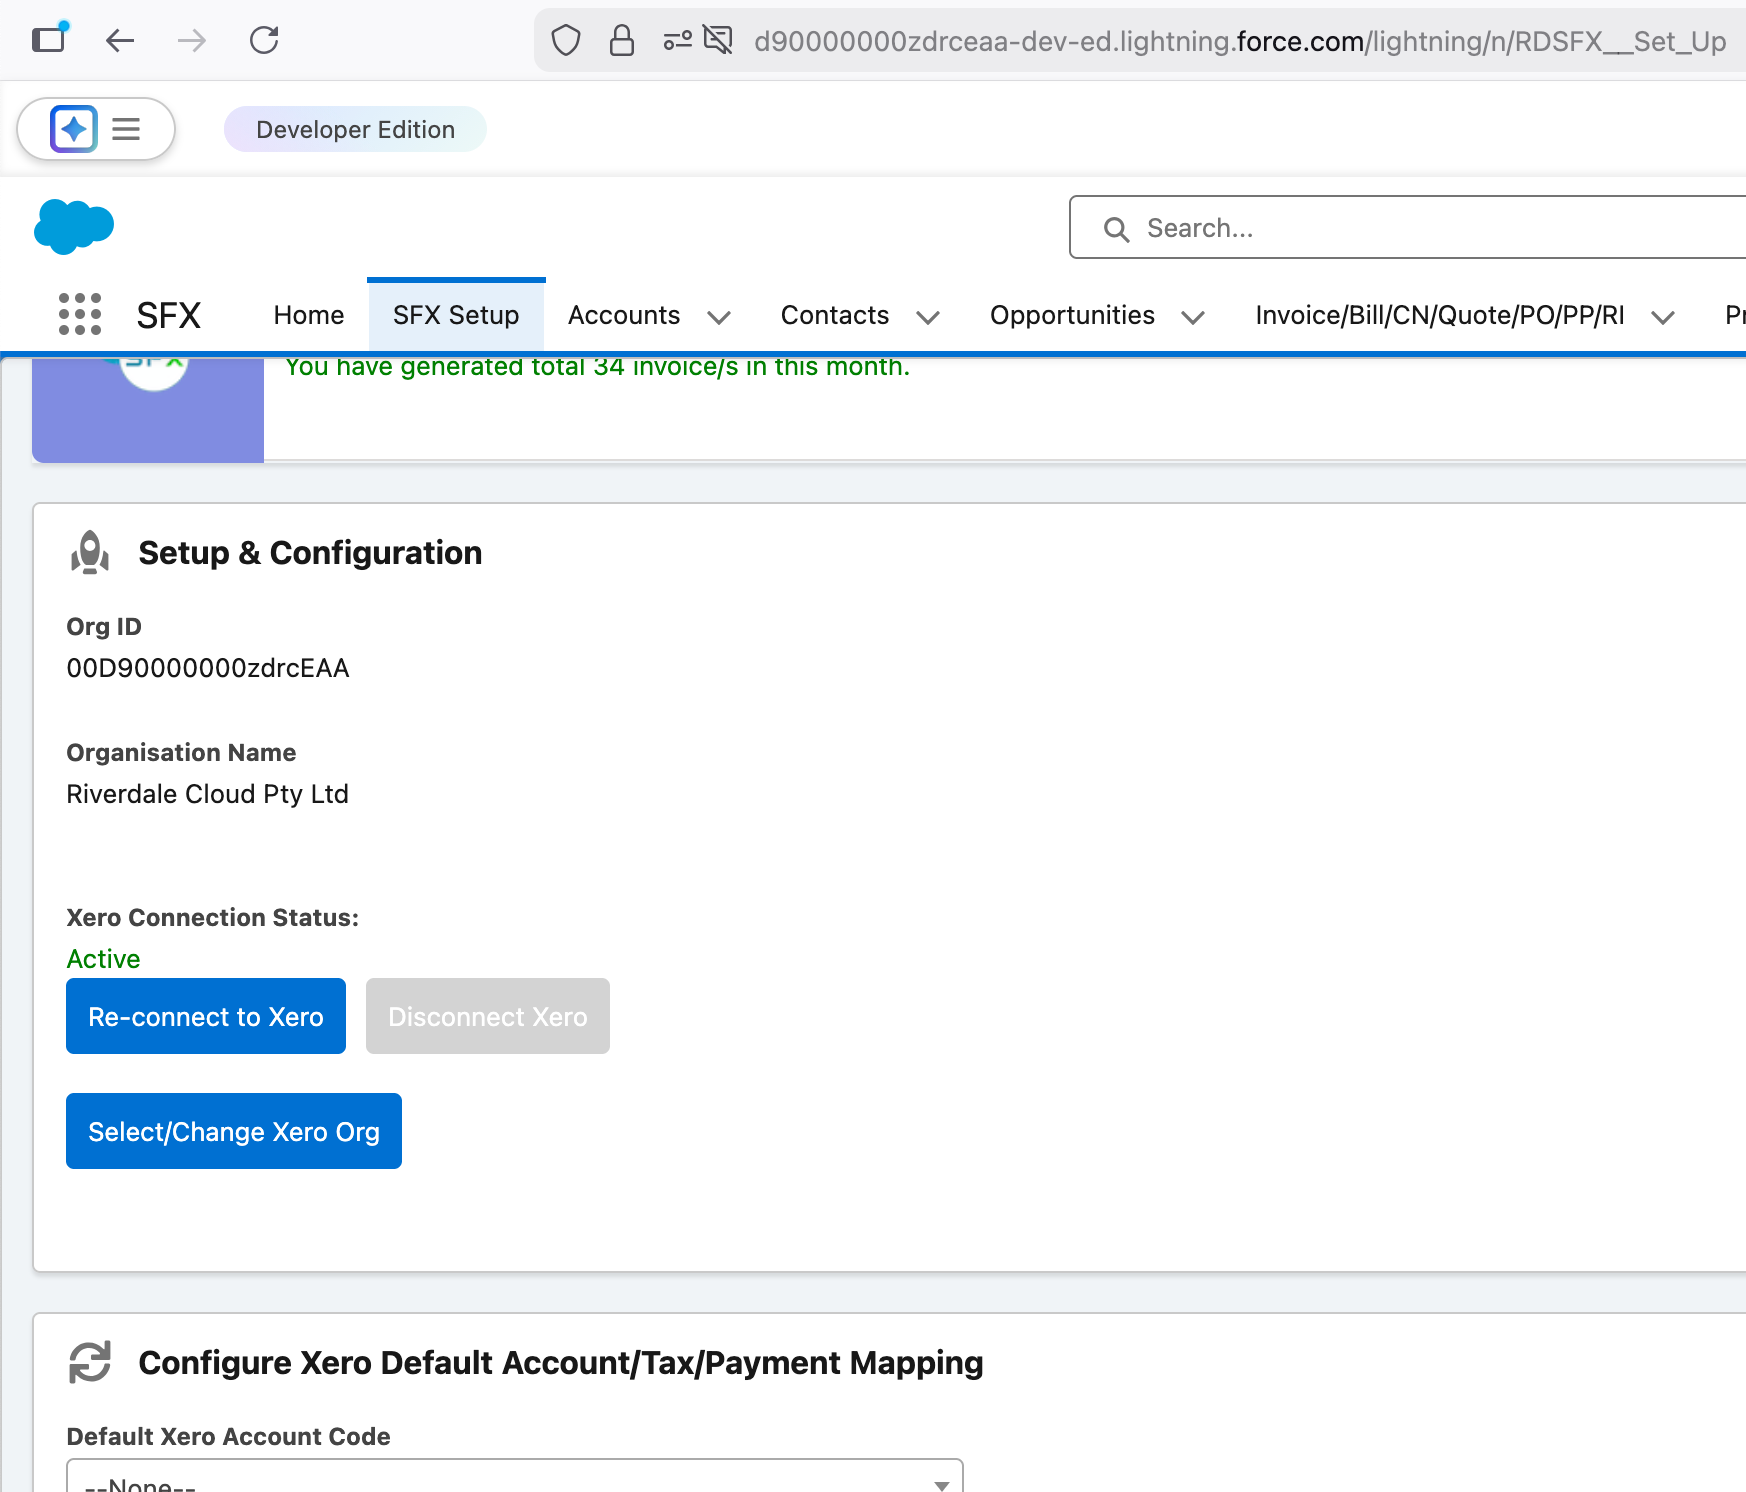
Task: Open the browser sidebar panel icon
Action: [x=48, y=40]
